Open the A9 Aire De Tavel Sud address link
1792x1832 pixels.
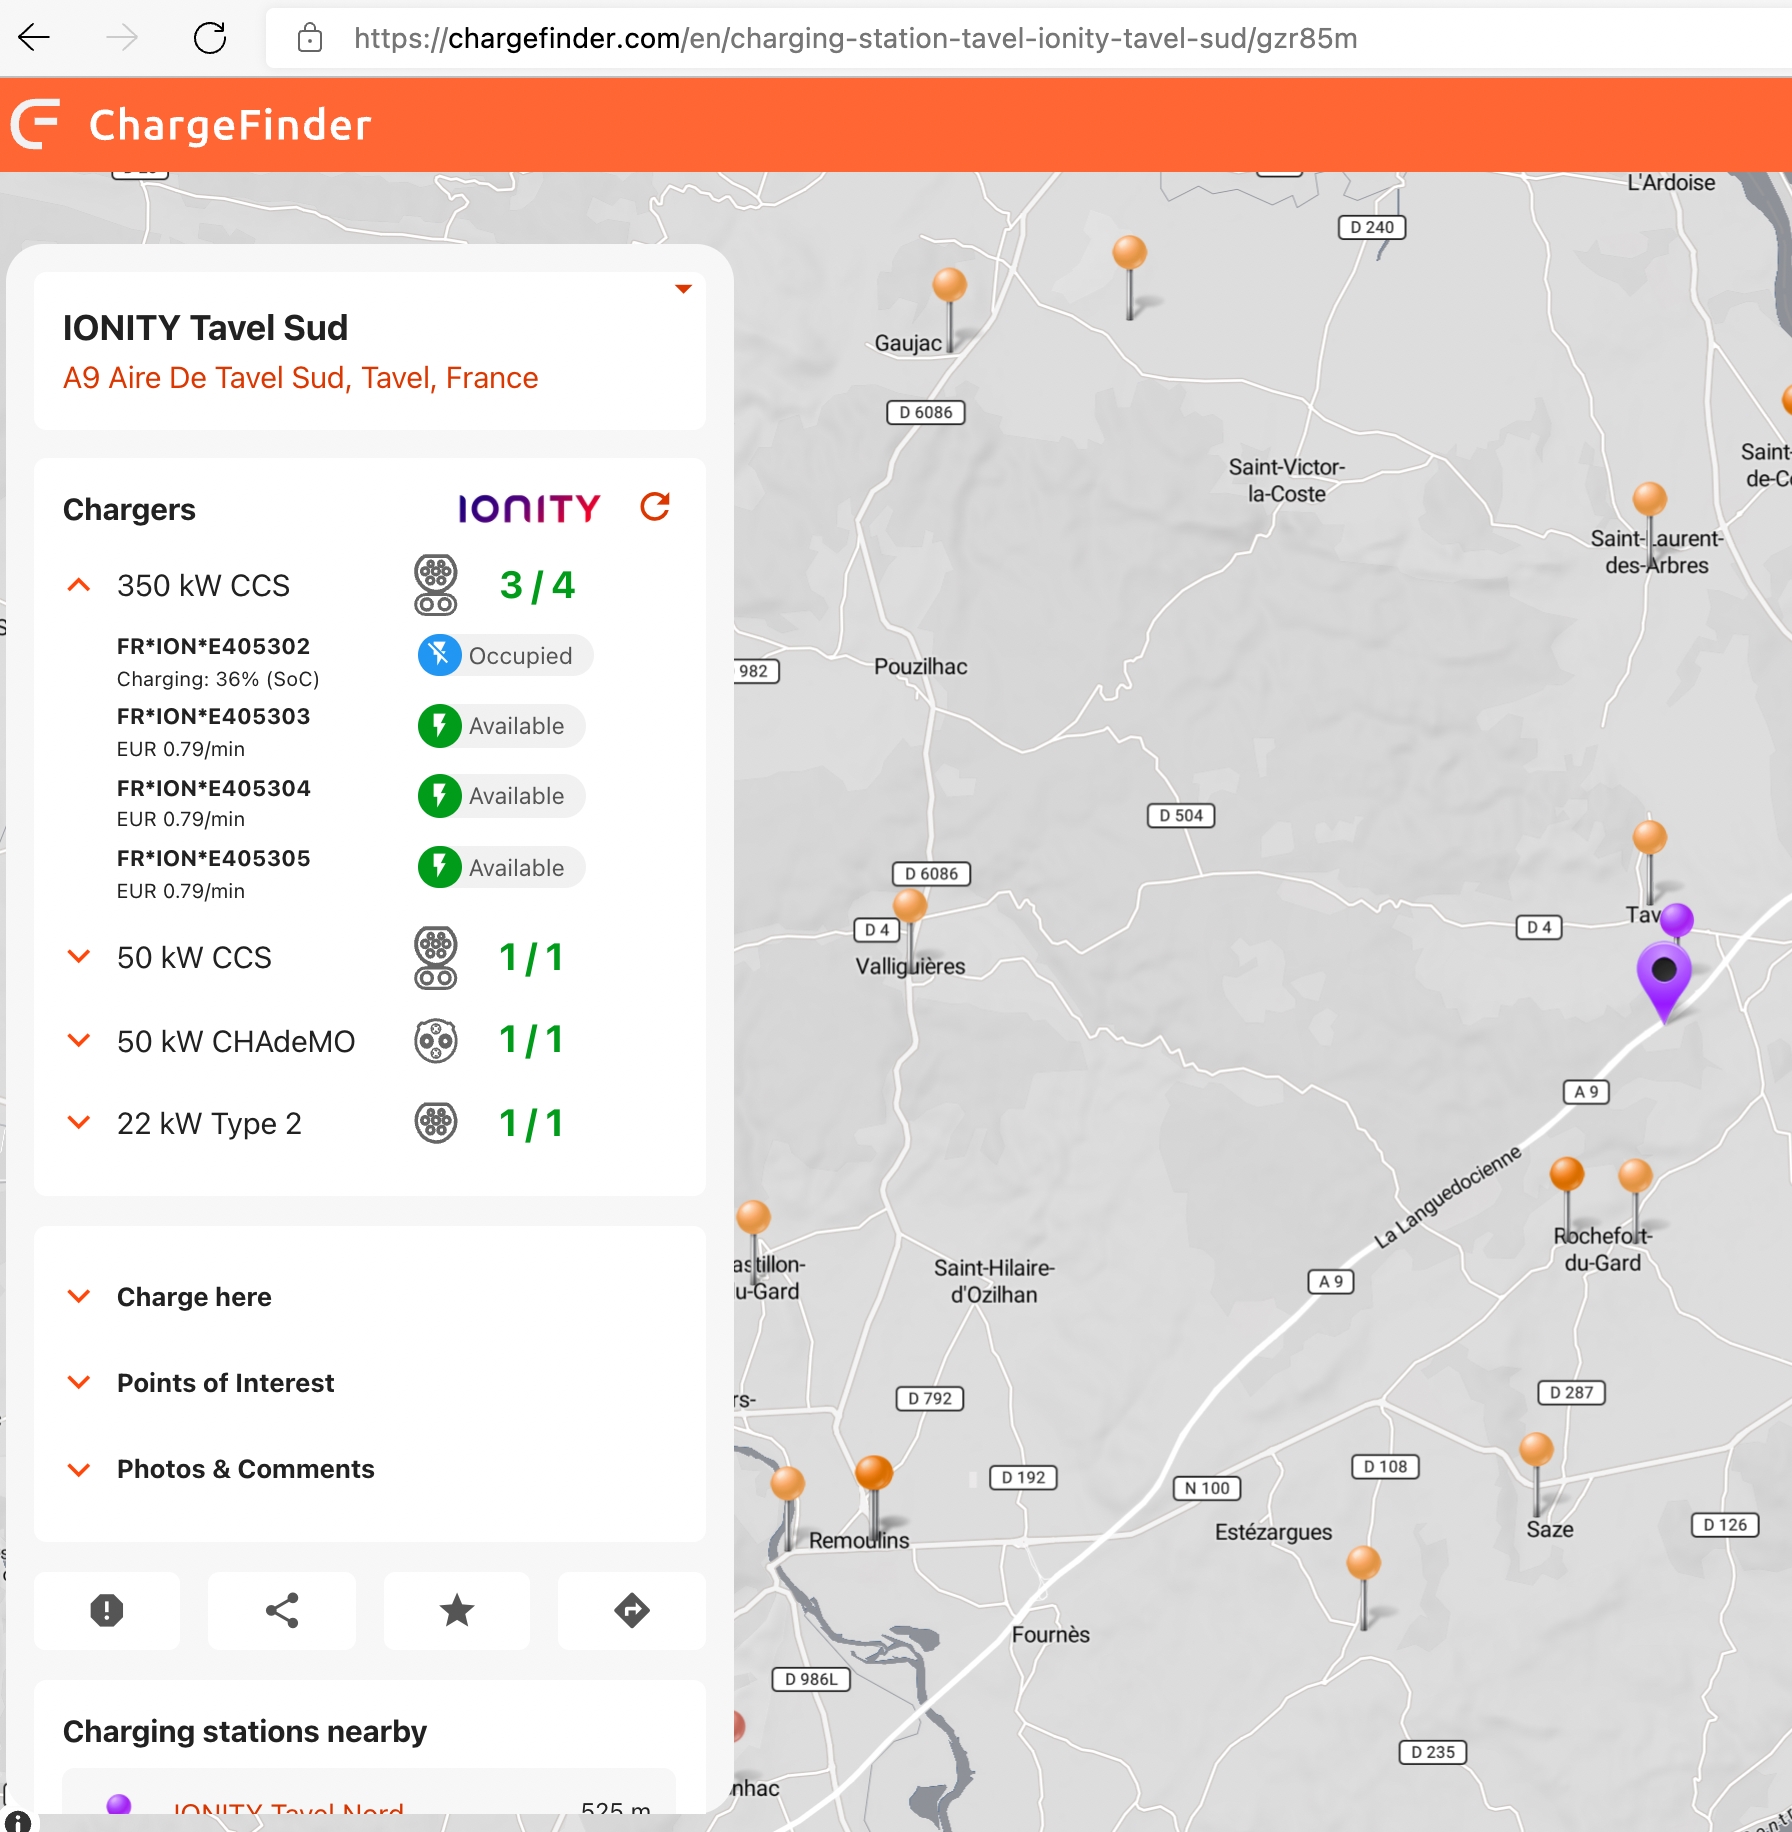(300, 378)
